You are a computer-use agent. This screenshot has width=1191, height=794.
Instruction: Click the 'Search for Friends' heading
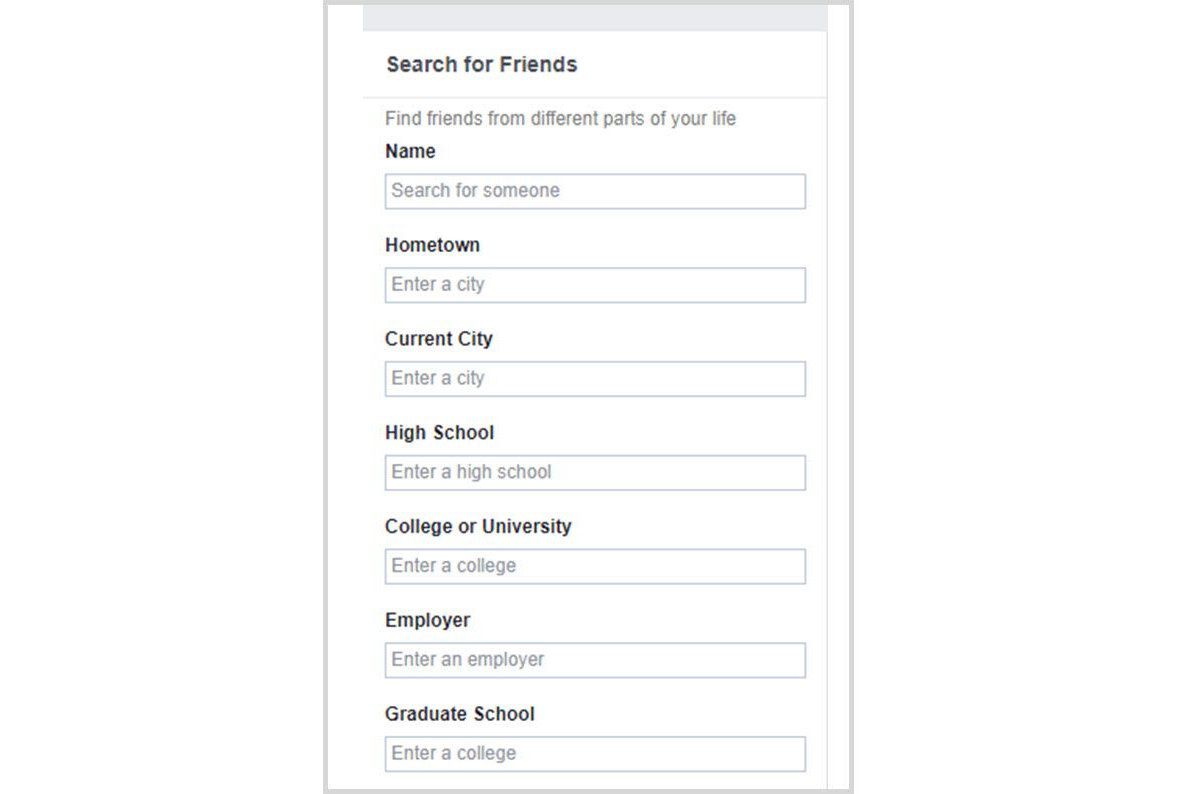(482, 65)
